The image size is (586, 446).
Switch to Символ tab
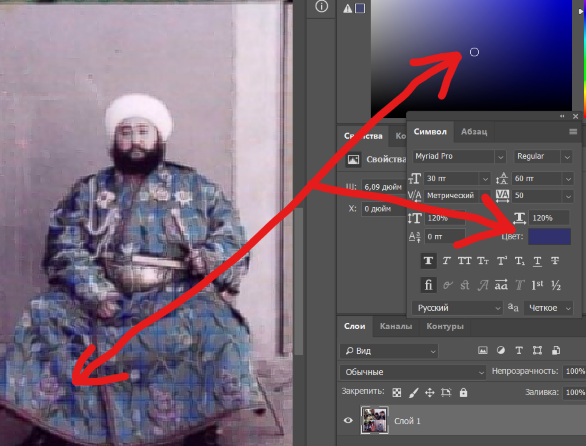tap(430, 132)
